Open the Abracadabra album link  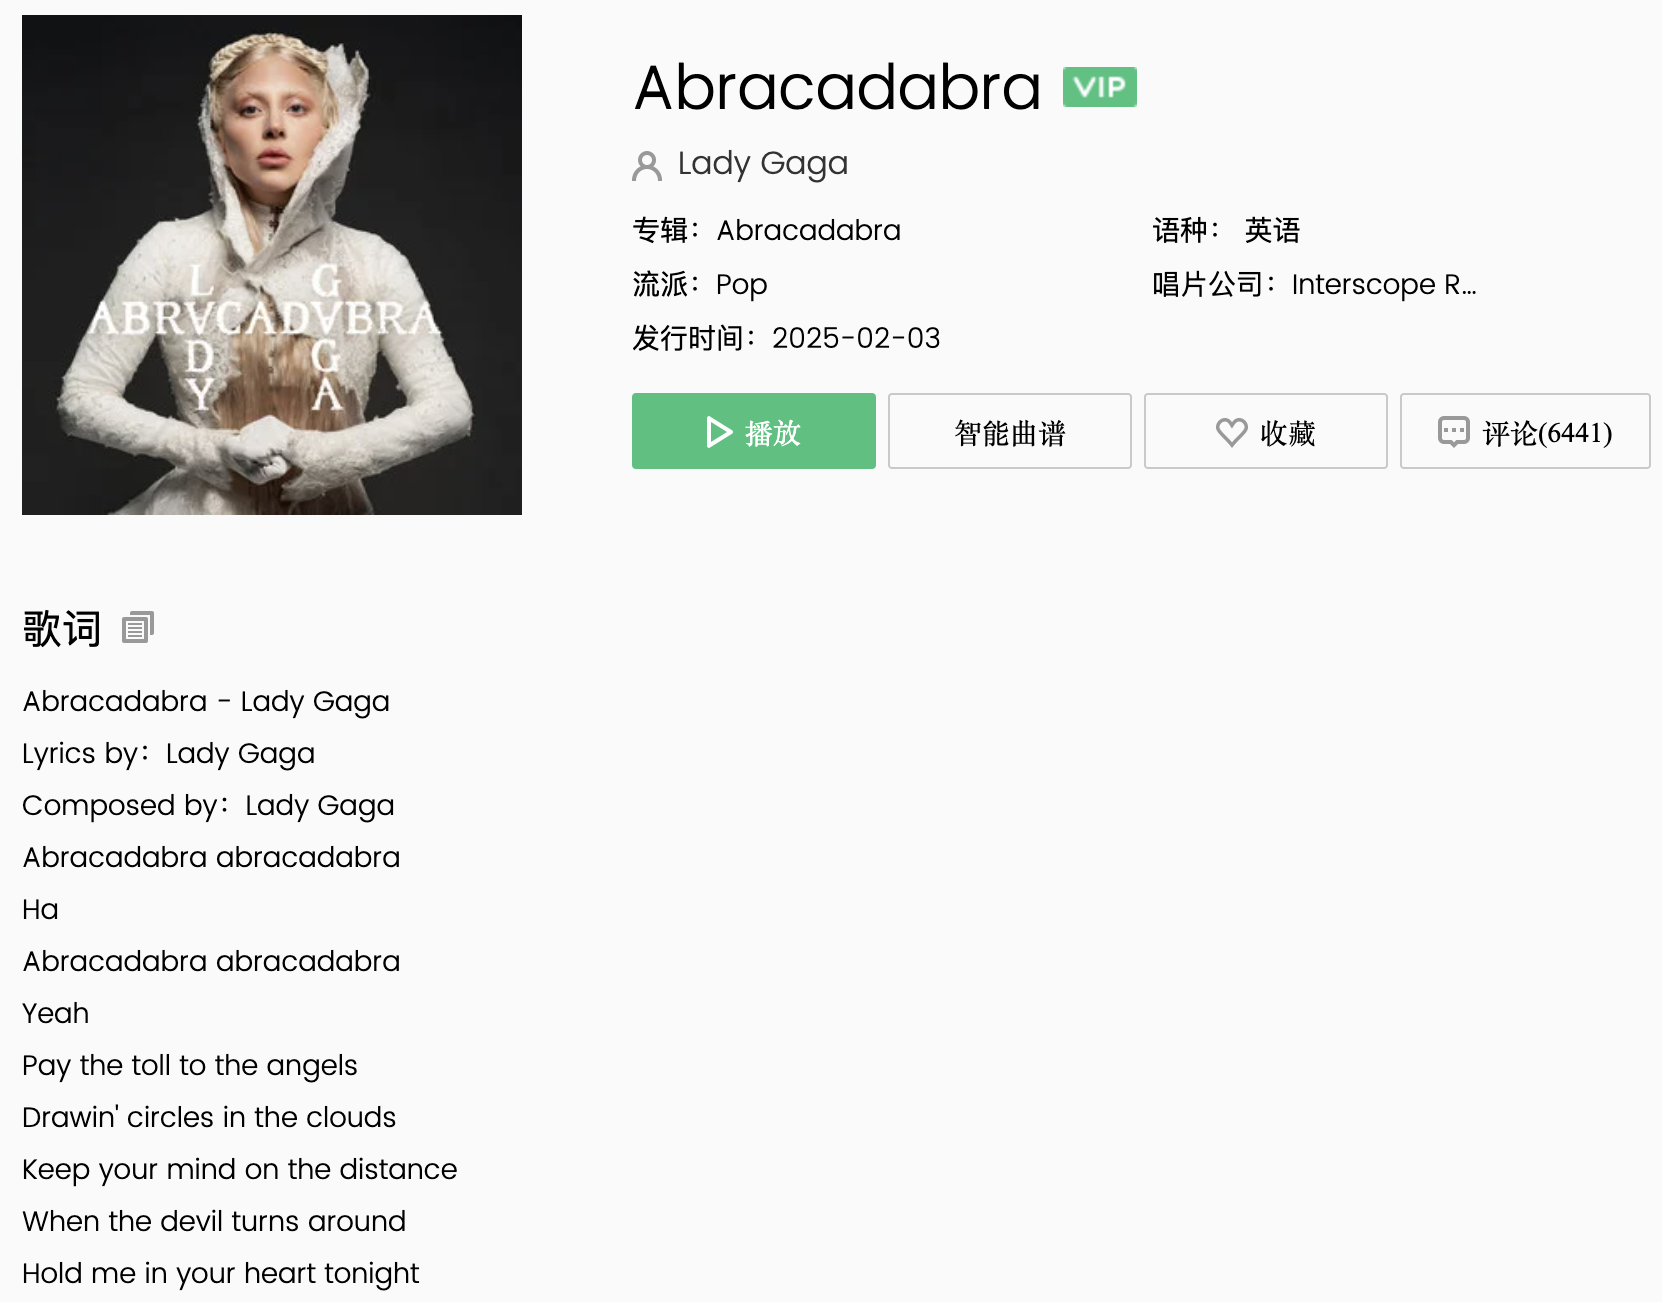[x=808, y=230]
